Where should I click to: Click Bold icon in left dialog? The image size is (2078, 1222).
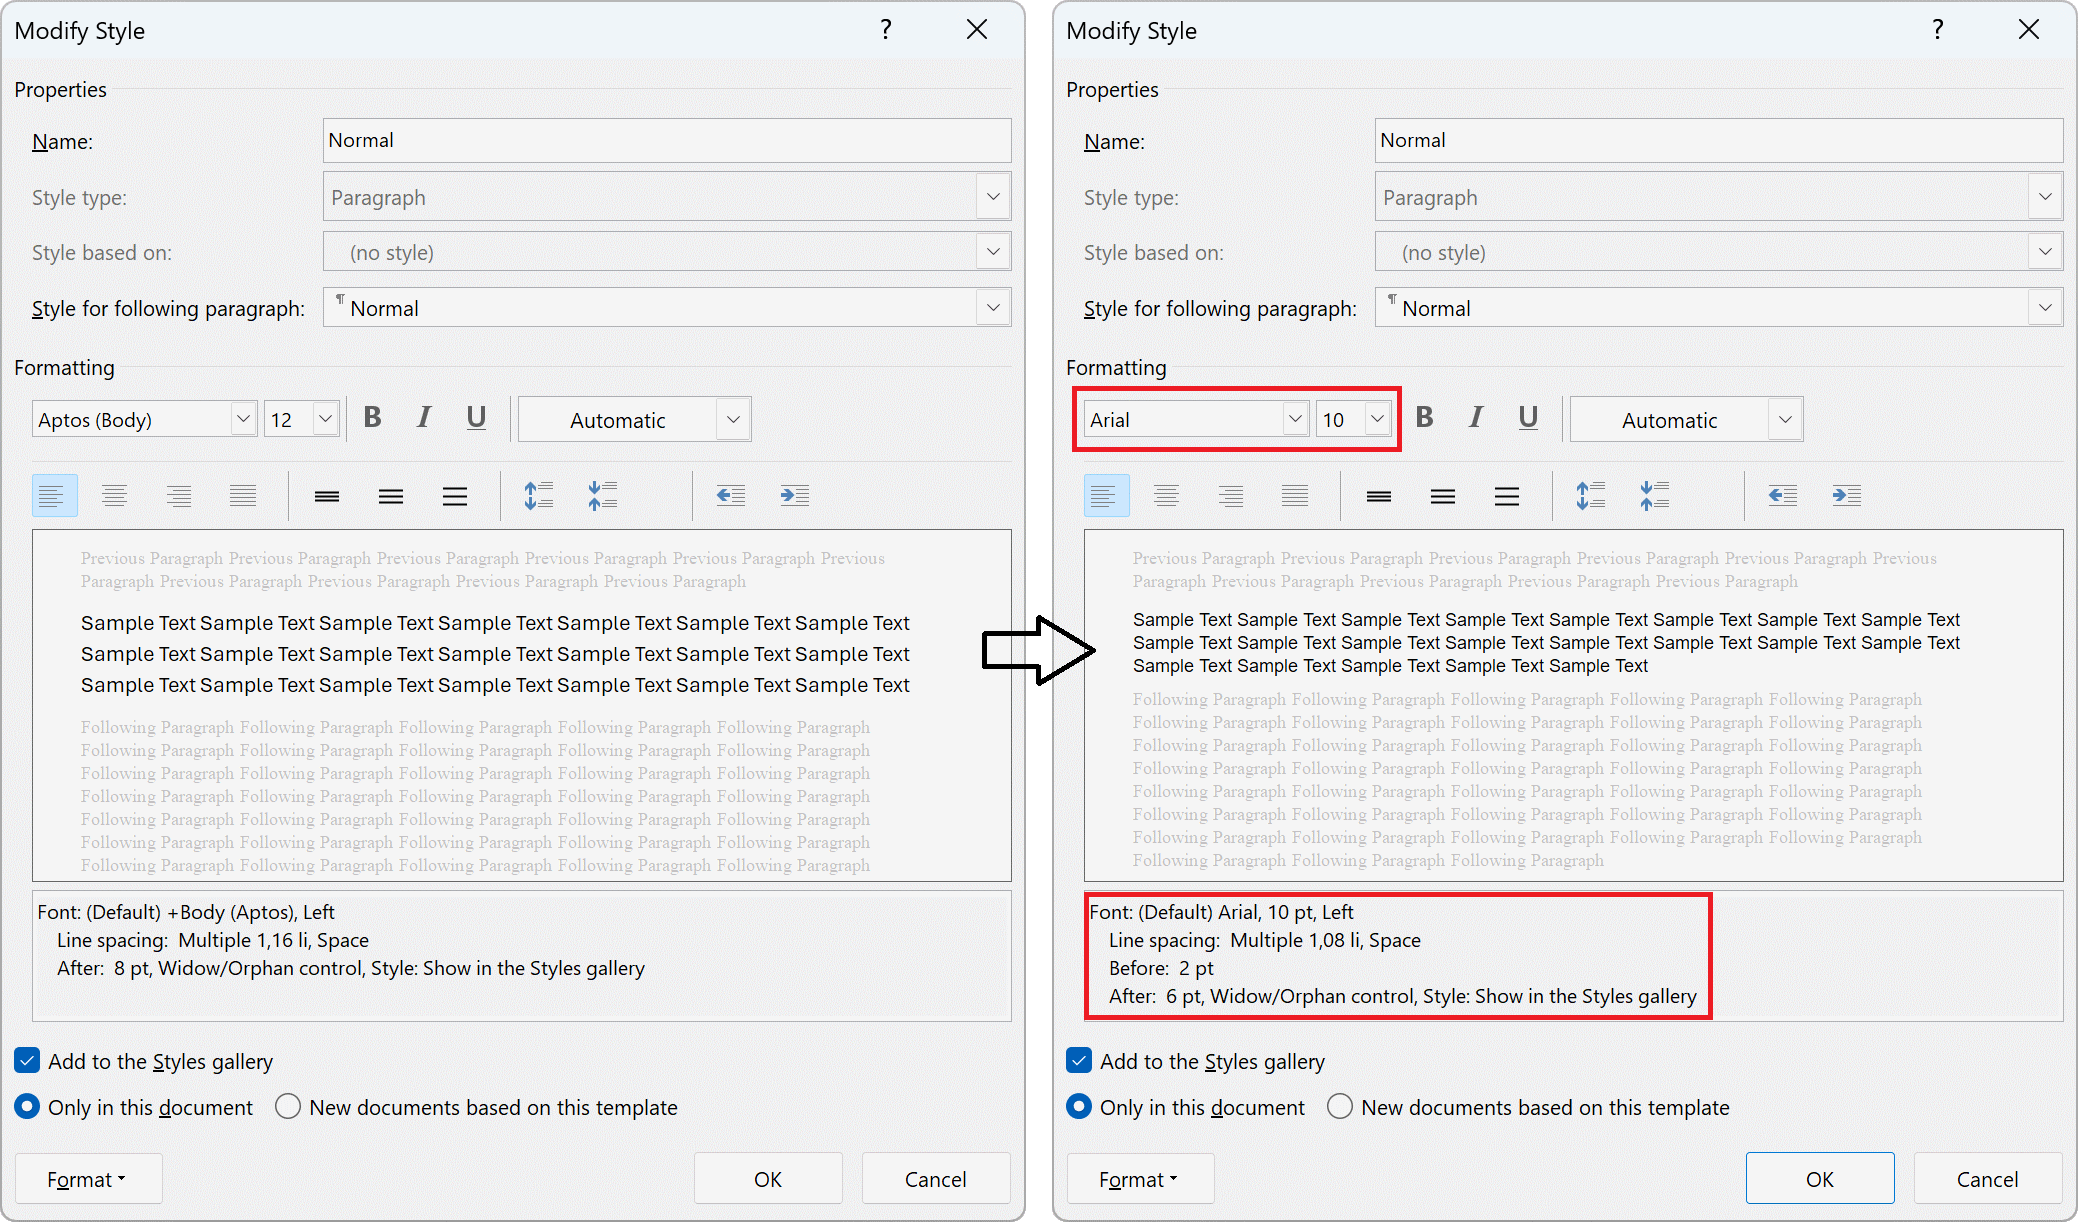click(x=373, y=418)
